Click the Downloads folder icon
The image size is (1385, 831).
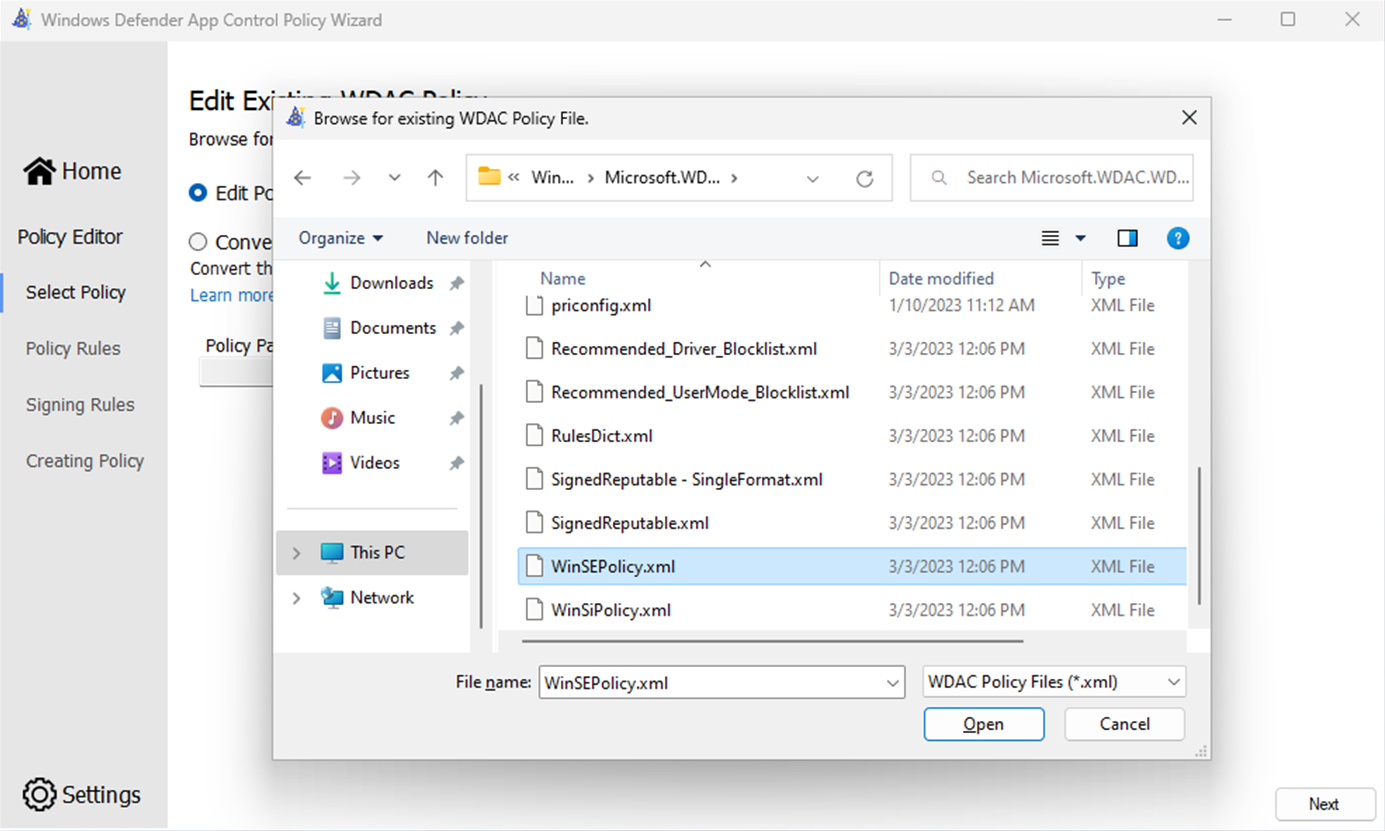click(332, 283)
